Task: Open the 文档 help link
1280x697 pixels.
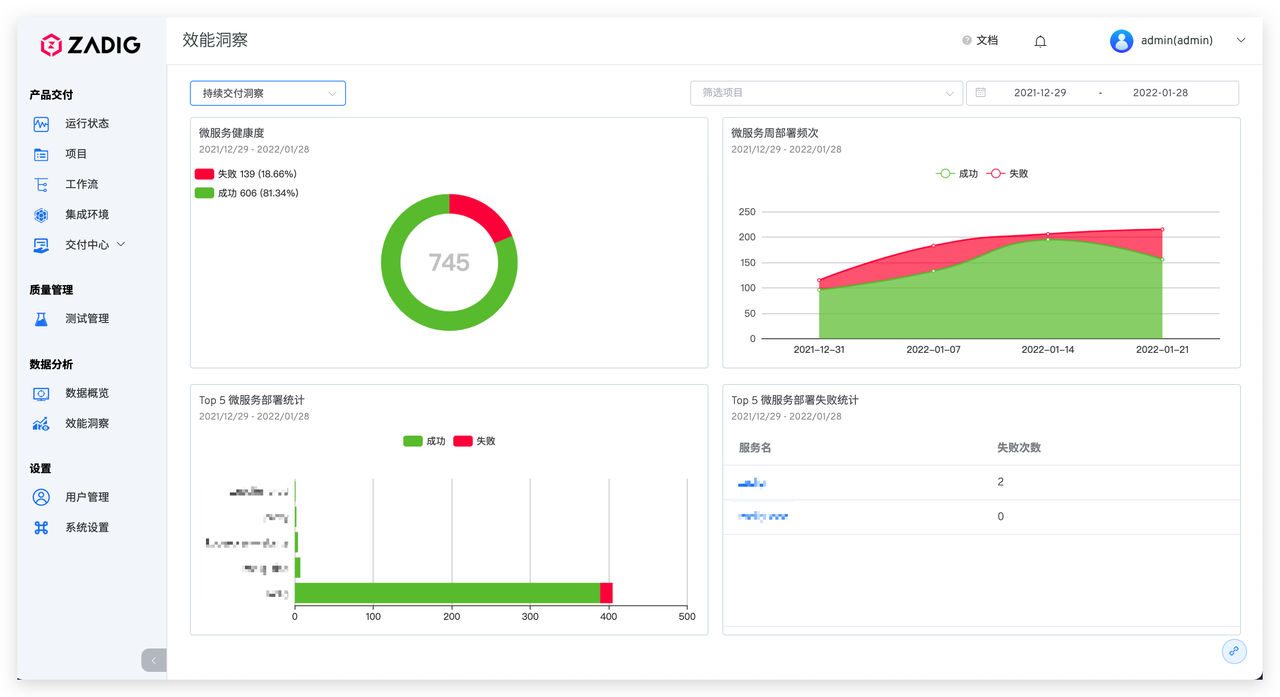Action: tap(980, 41)
